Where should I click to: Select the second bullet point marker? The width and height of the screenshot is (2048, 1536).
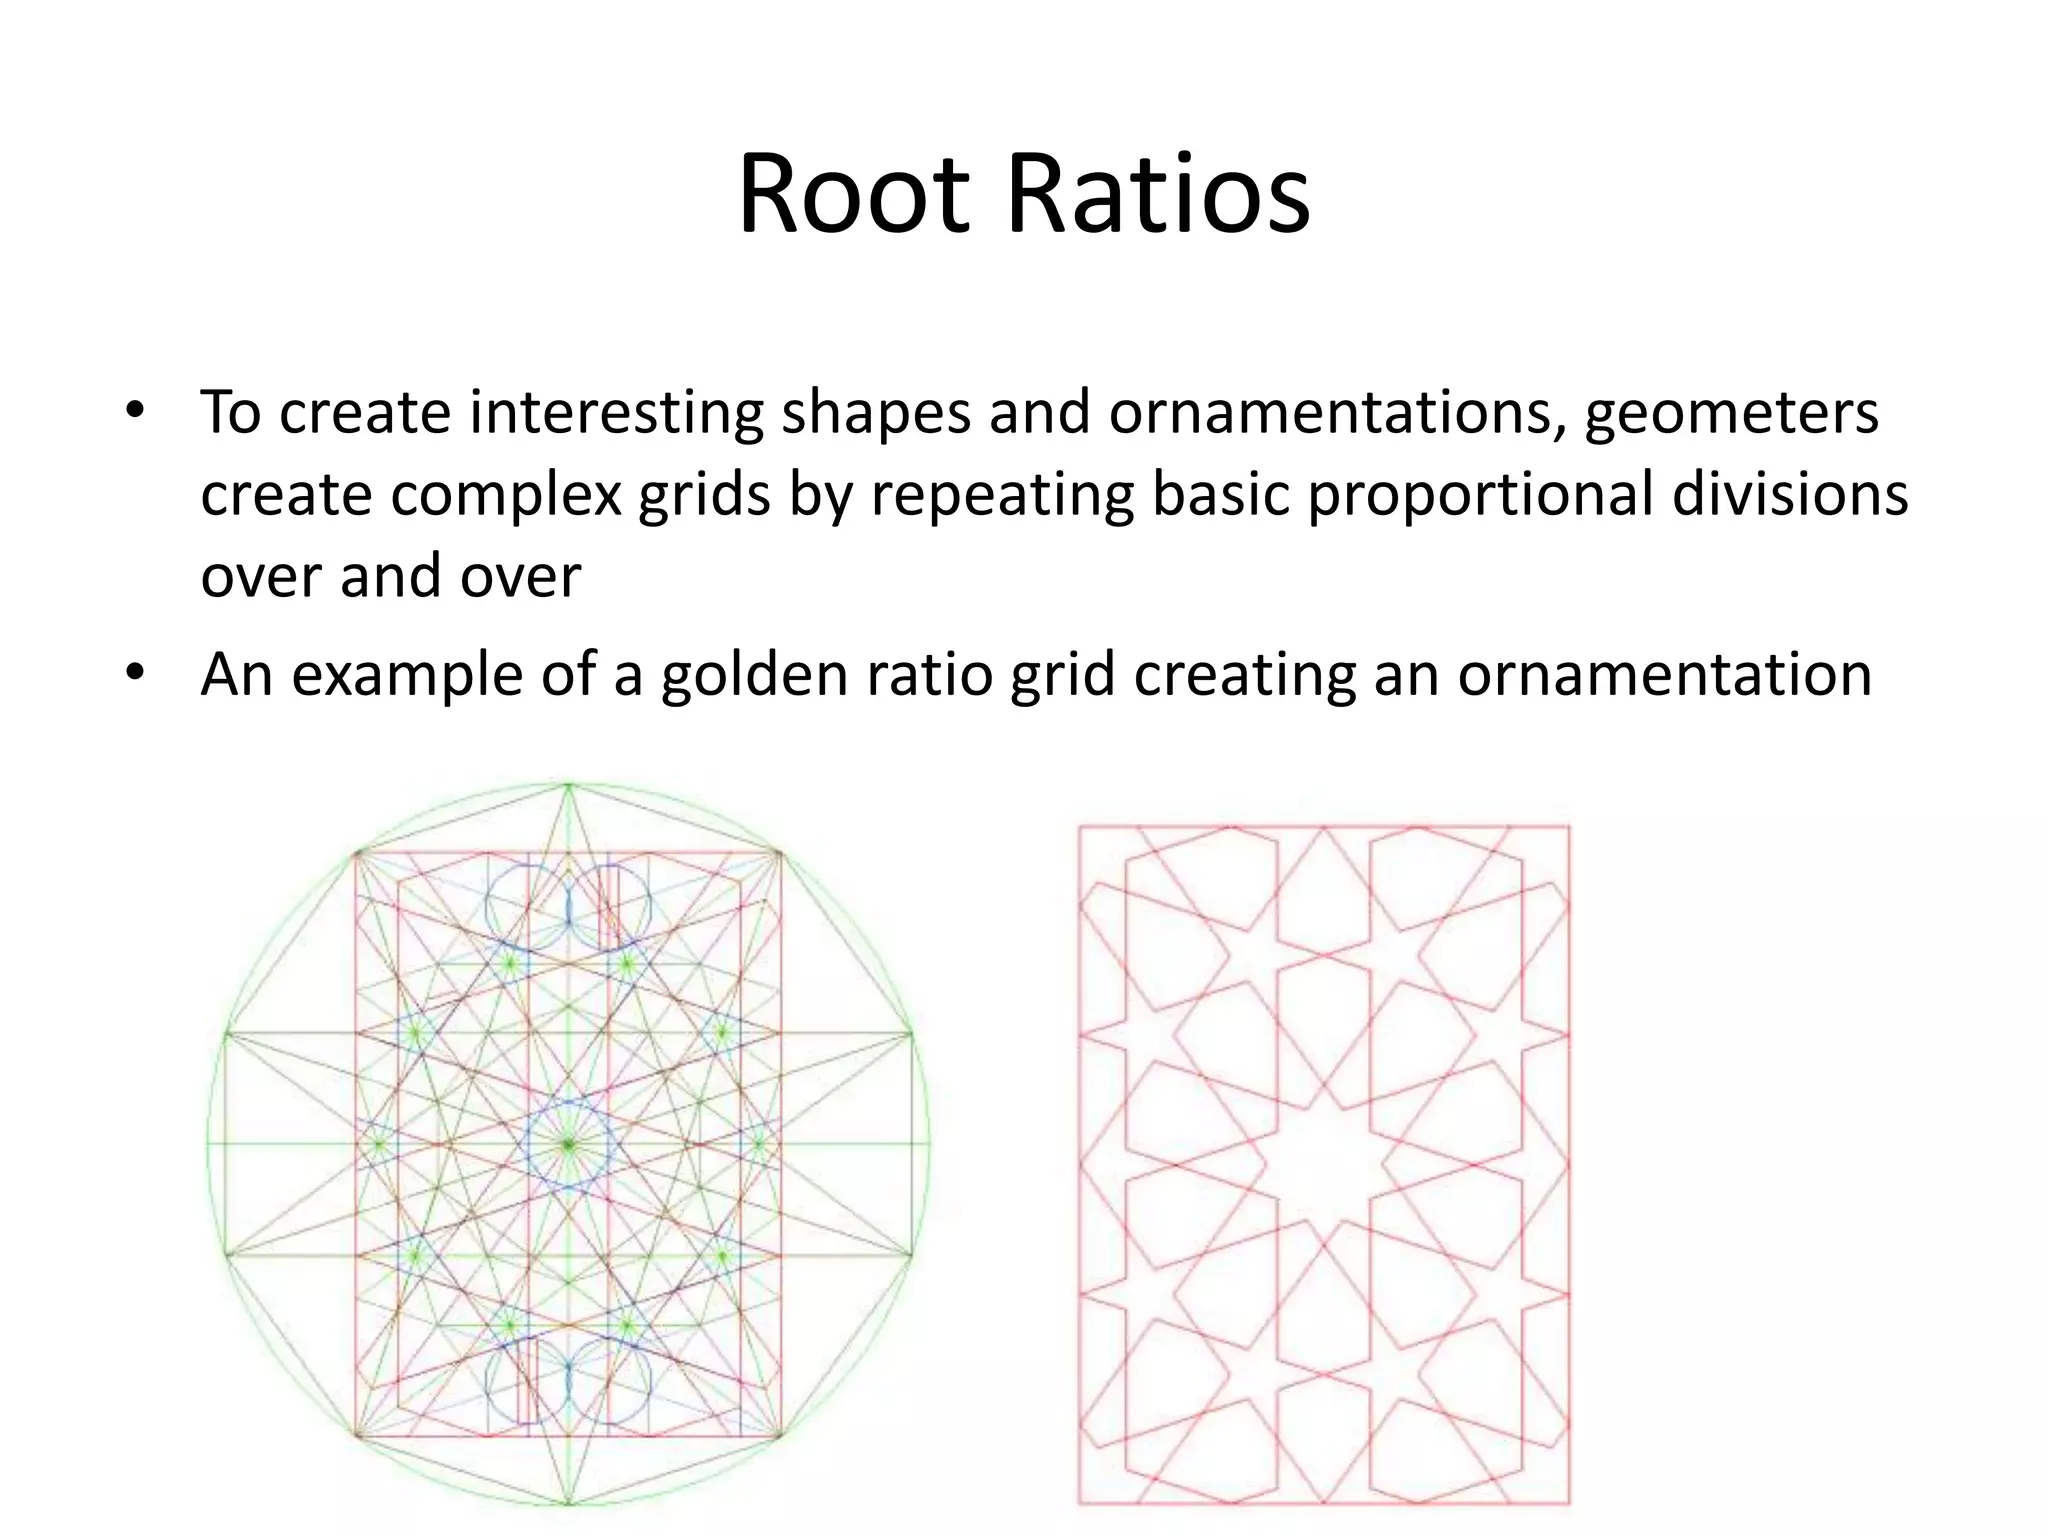point(135,673)
